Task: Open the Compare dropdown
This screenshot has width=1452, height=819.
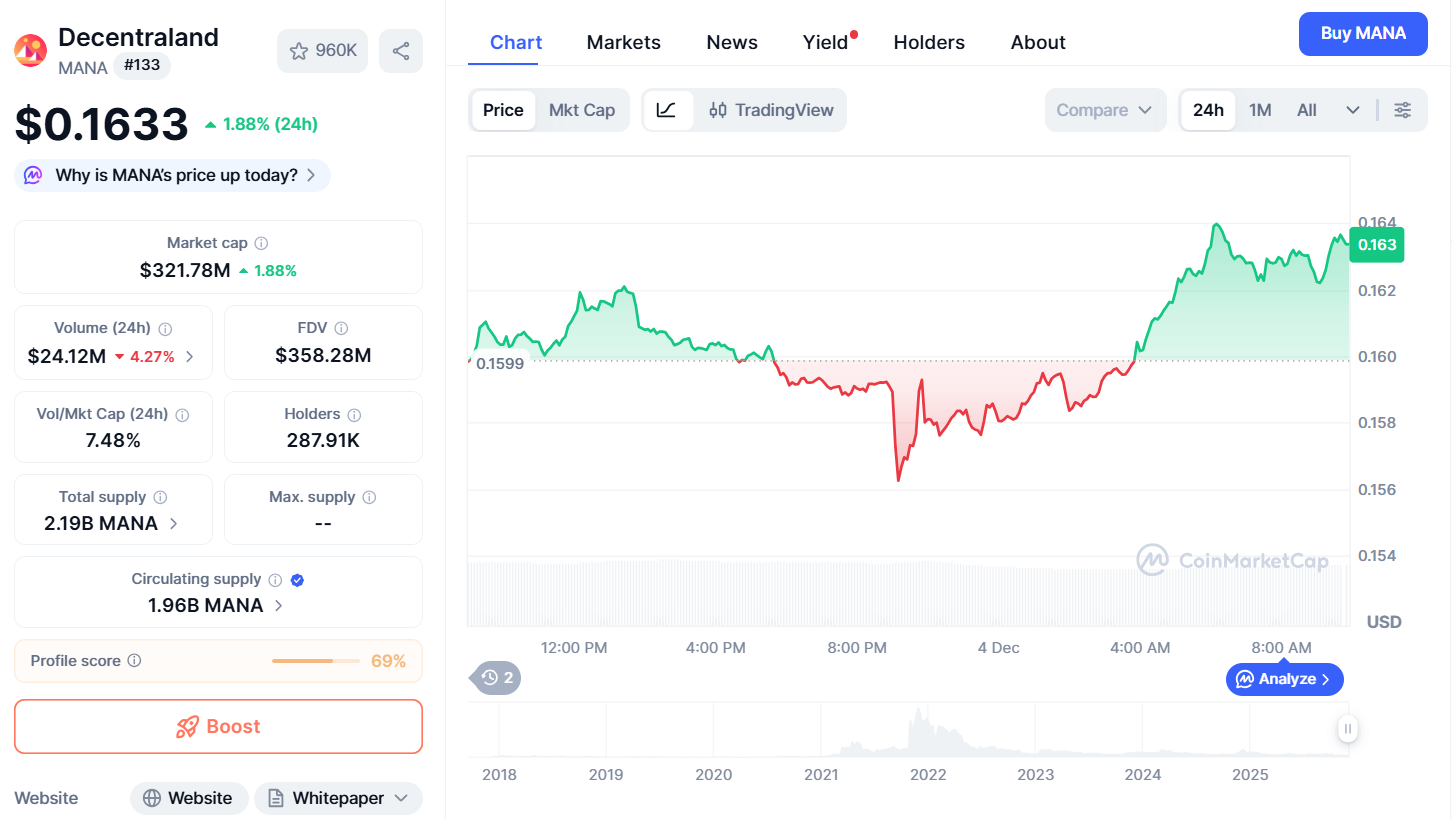Action: [x=1104, y=110]
